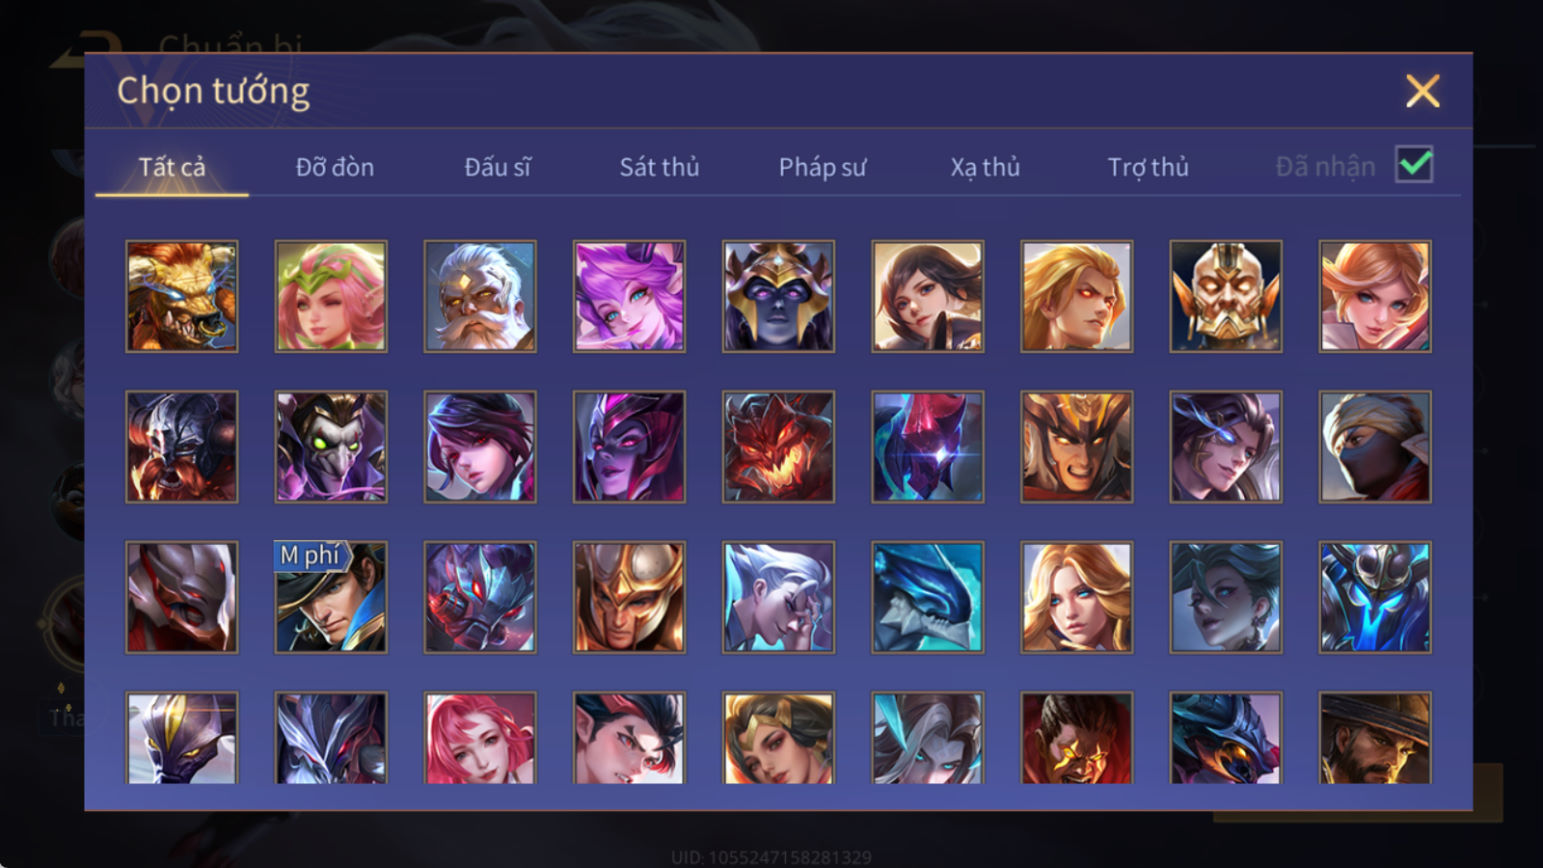The width and height of the screenshot is (1543, 868).
Task: Open the Đấu sĩ tab
Action: (497, 167)
